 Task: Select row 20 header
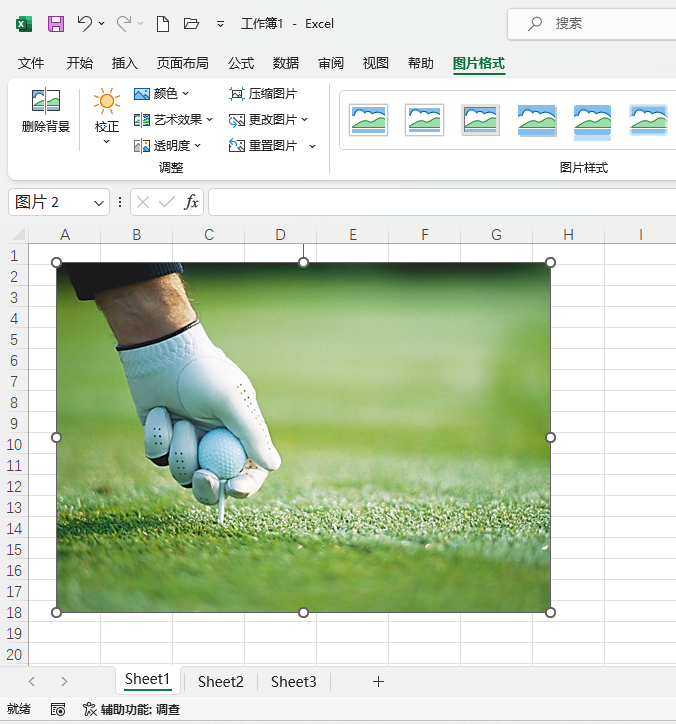click(14, 654)
